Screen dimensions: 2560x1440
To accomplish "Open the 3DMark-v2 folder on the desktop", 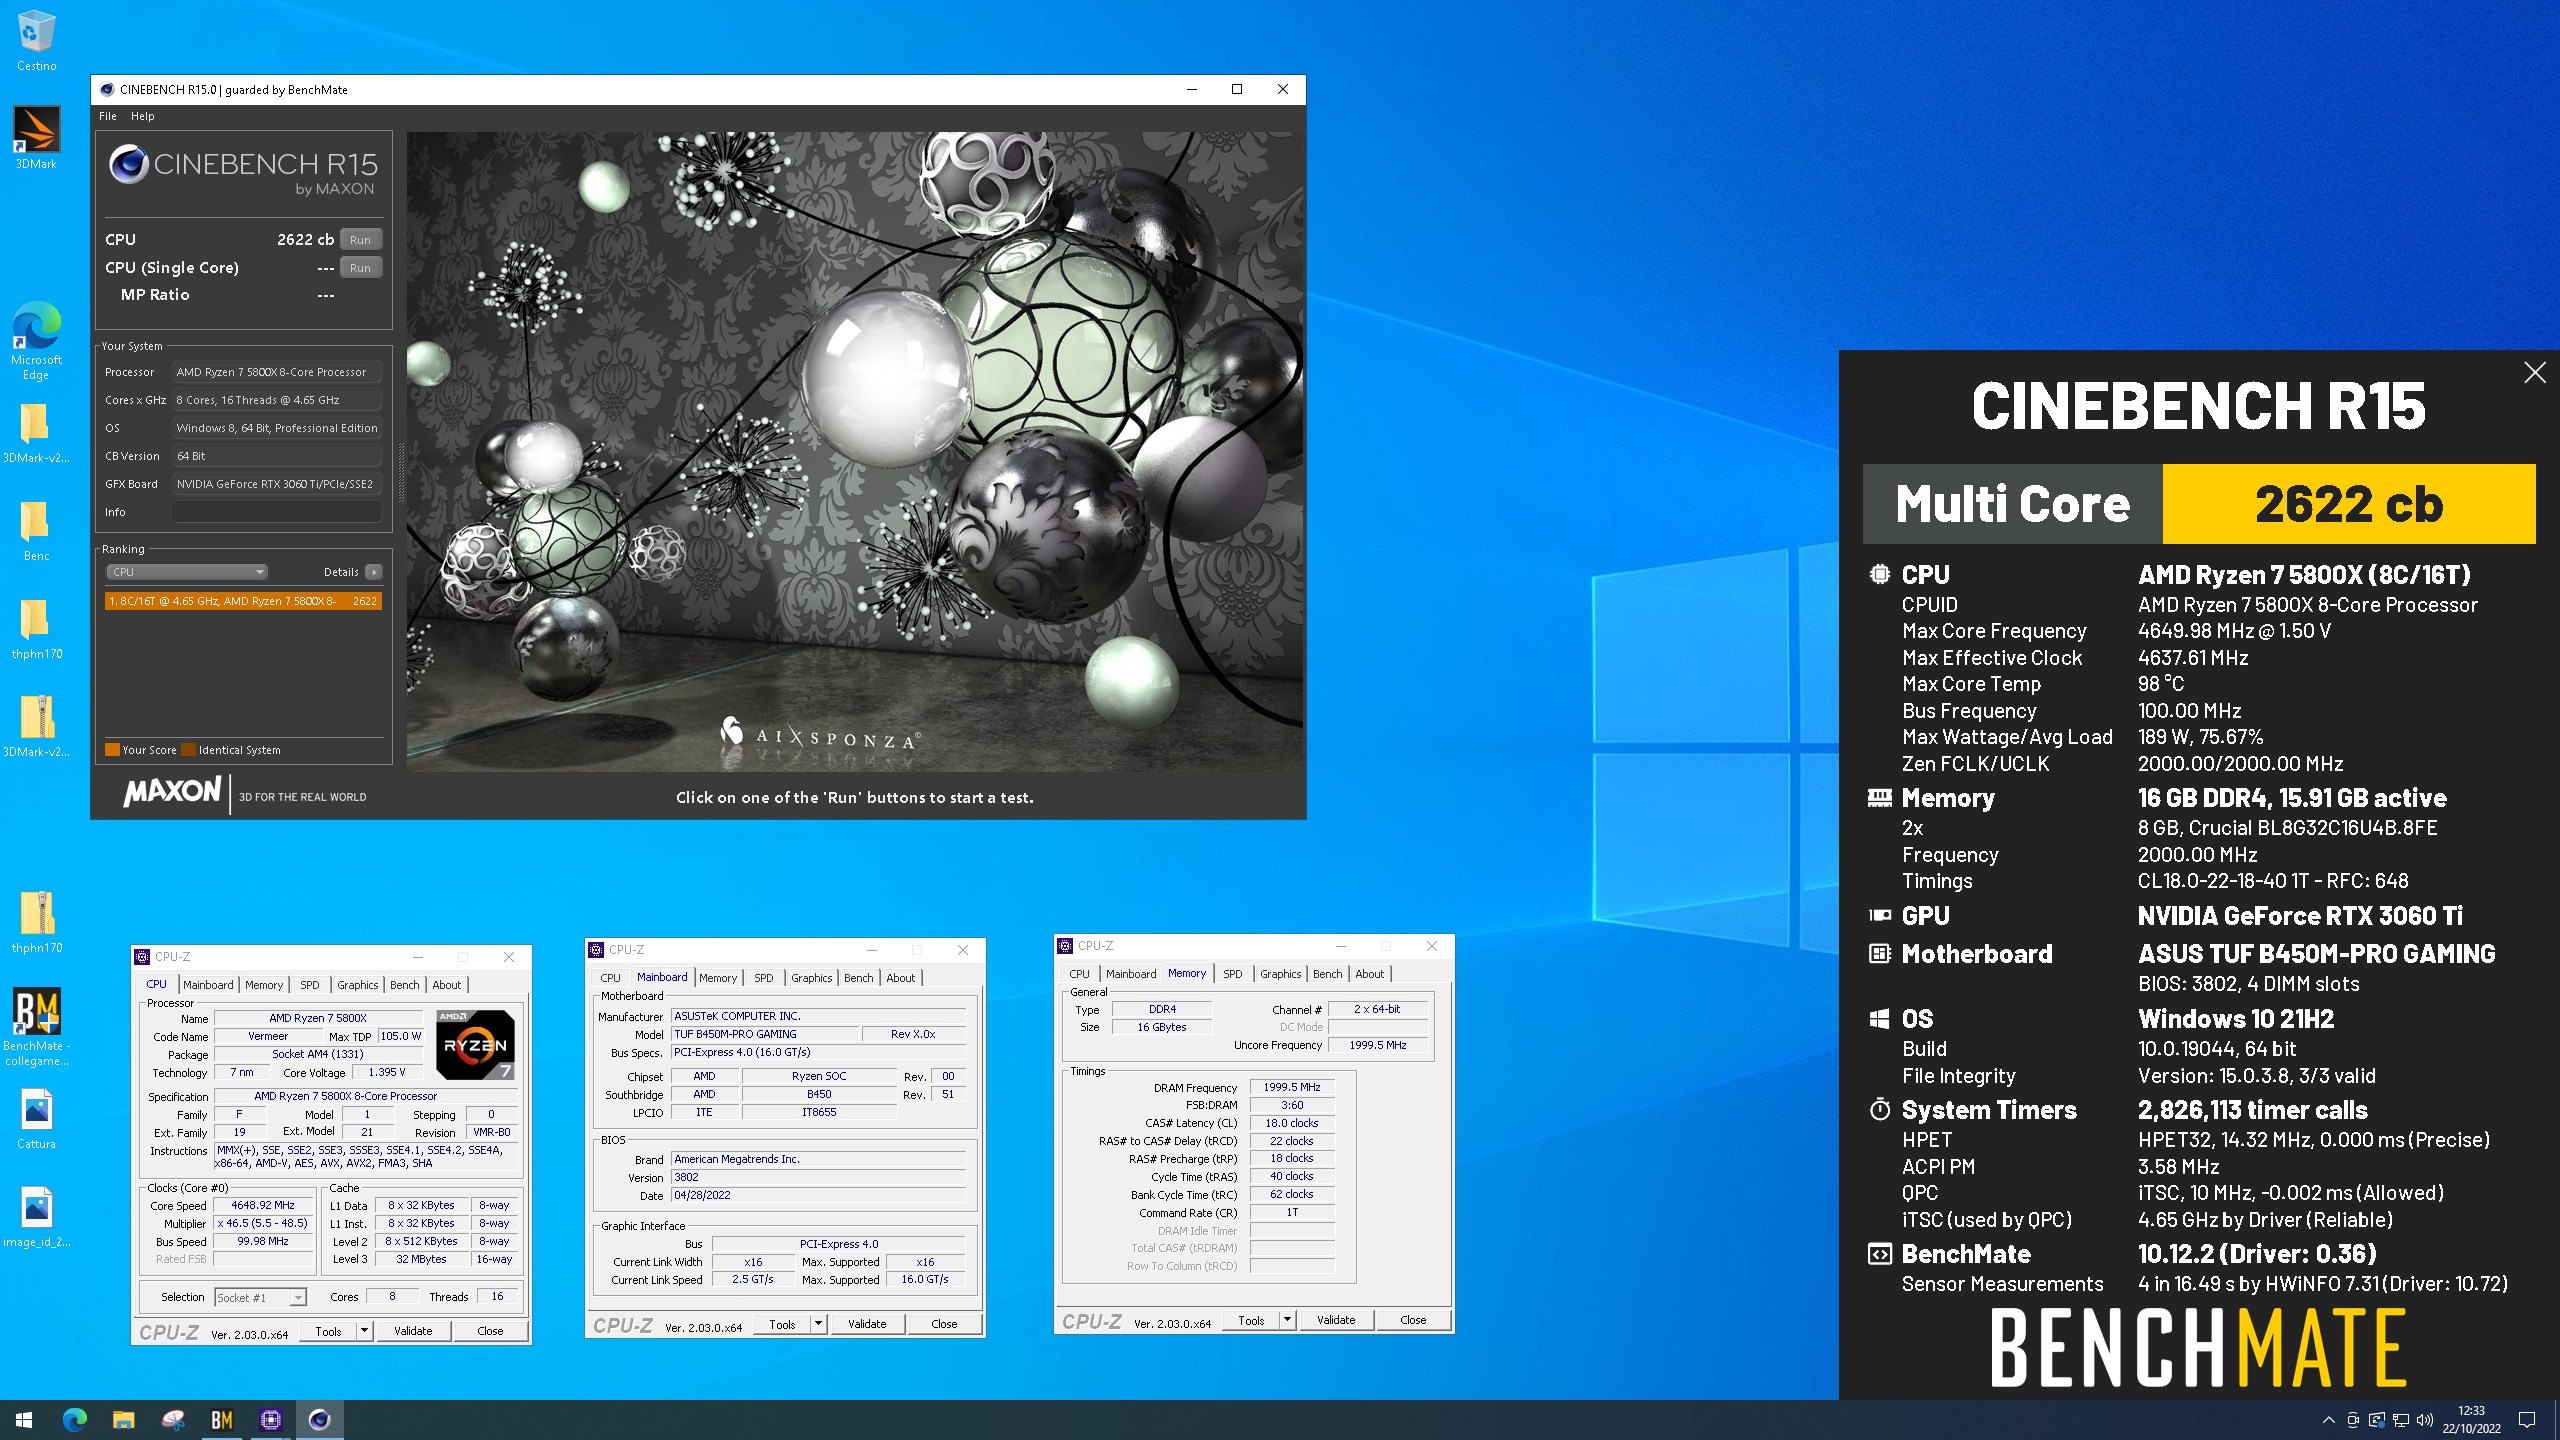I will point(36,433).
